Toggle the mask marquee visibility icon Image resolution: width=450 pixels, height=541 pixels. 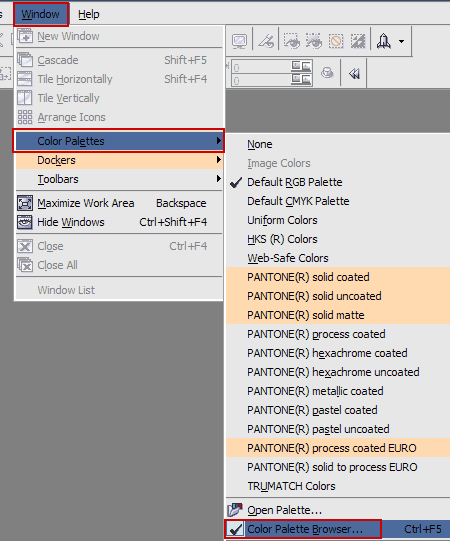tap(292, 41)
